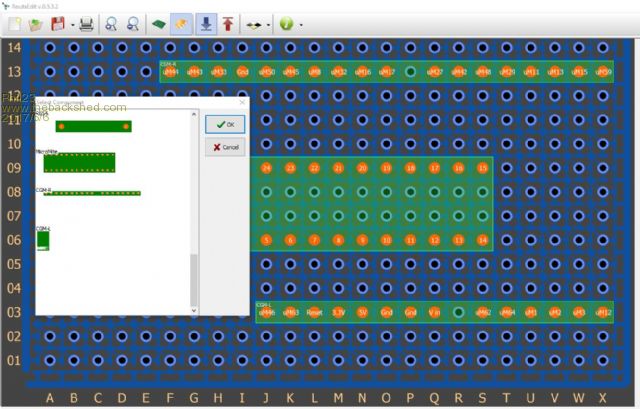Click the first magnifier zoom icon
This screenshot has height=409, width=640.
point(112,23)
